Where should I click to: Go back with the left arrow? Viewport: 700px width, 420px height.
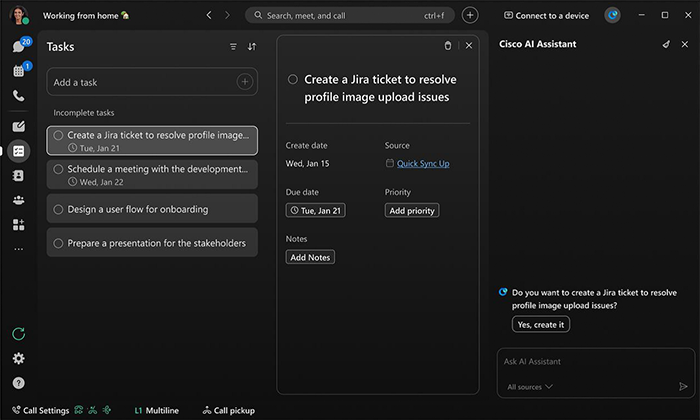coord(209,15)
